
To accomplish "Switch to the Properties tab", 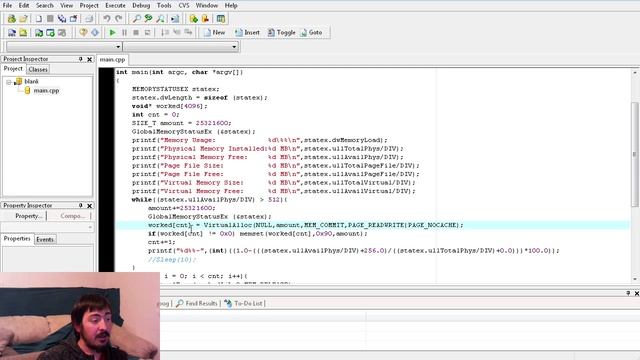I will [x=17, y=239].
